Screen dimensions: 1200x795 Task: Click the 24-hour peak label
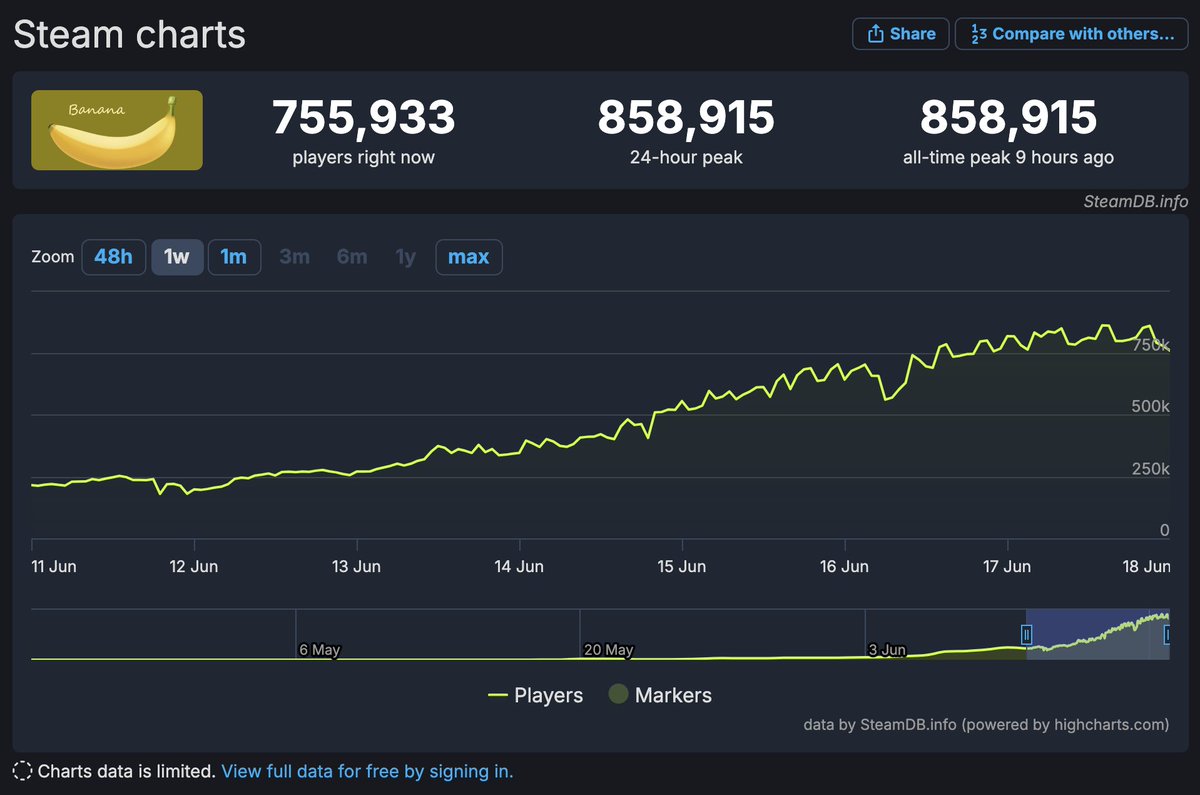[x=686, y=157]
